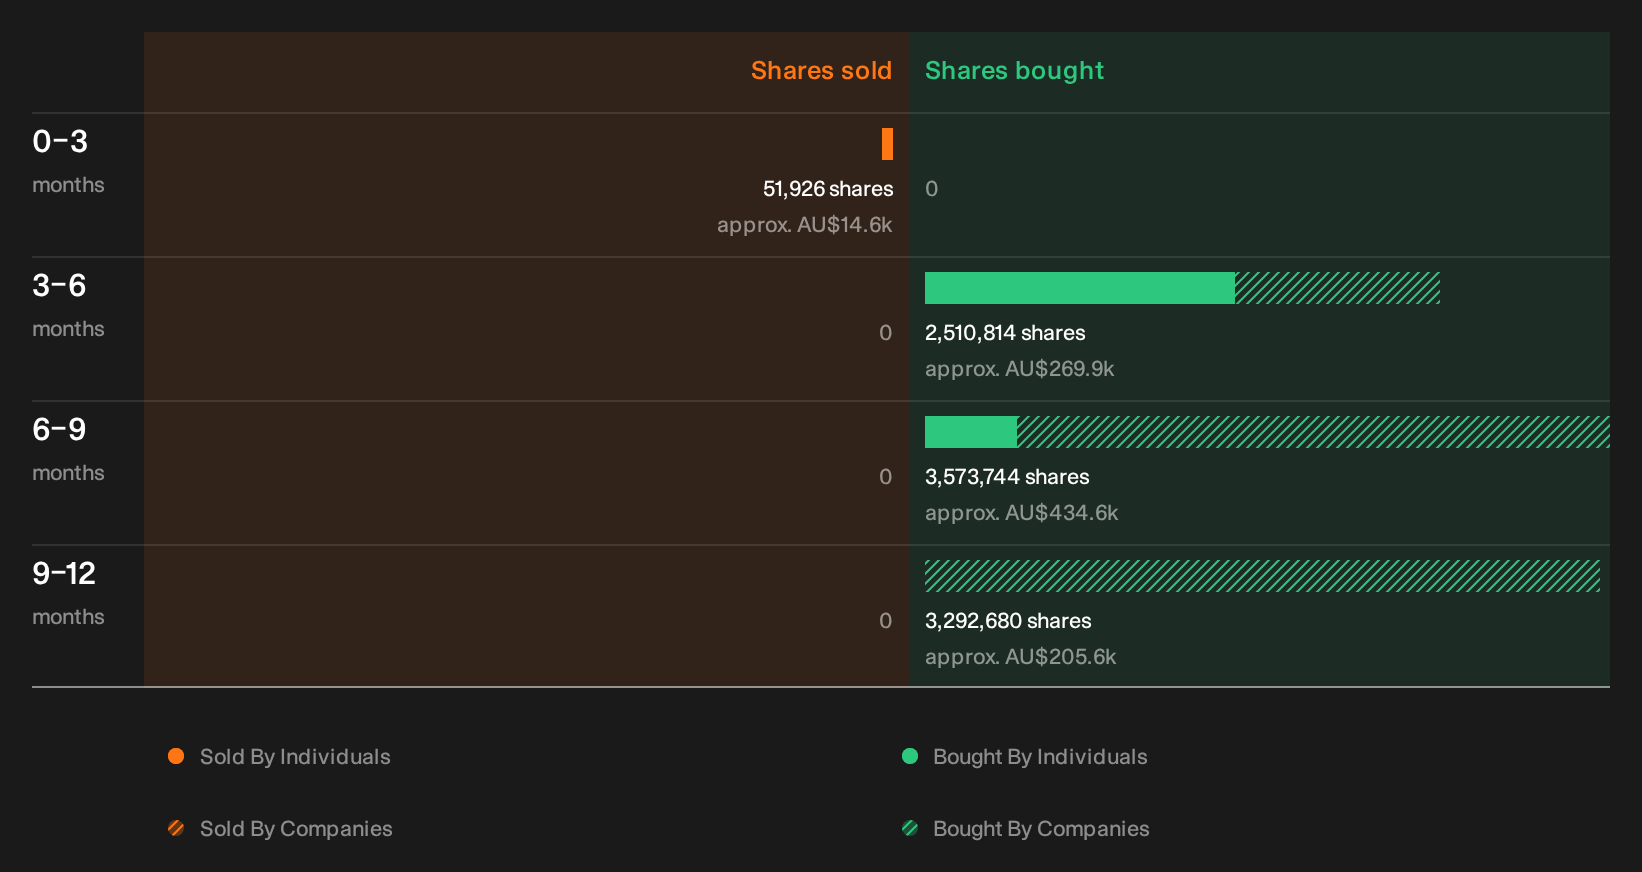Click the 0-3 months row label
1642x872 pixels.
pyautogui.click(x=68, y=161)
